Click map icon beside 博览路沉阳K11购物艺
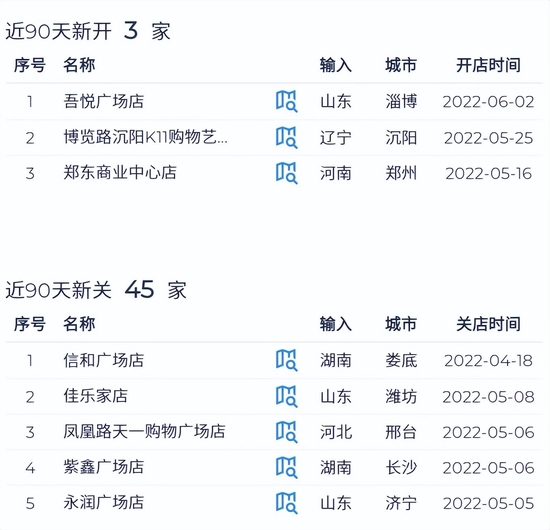 click(x=287, y=137)
